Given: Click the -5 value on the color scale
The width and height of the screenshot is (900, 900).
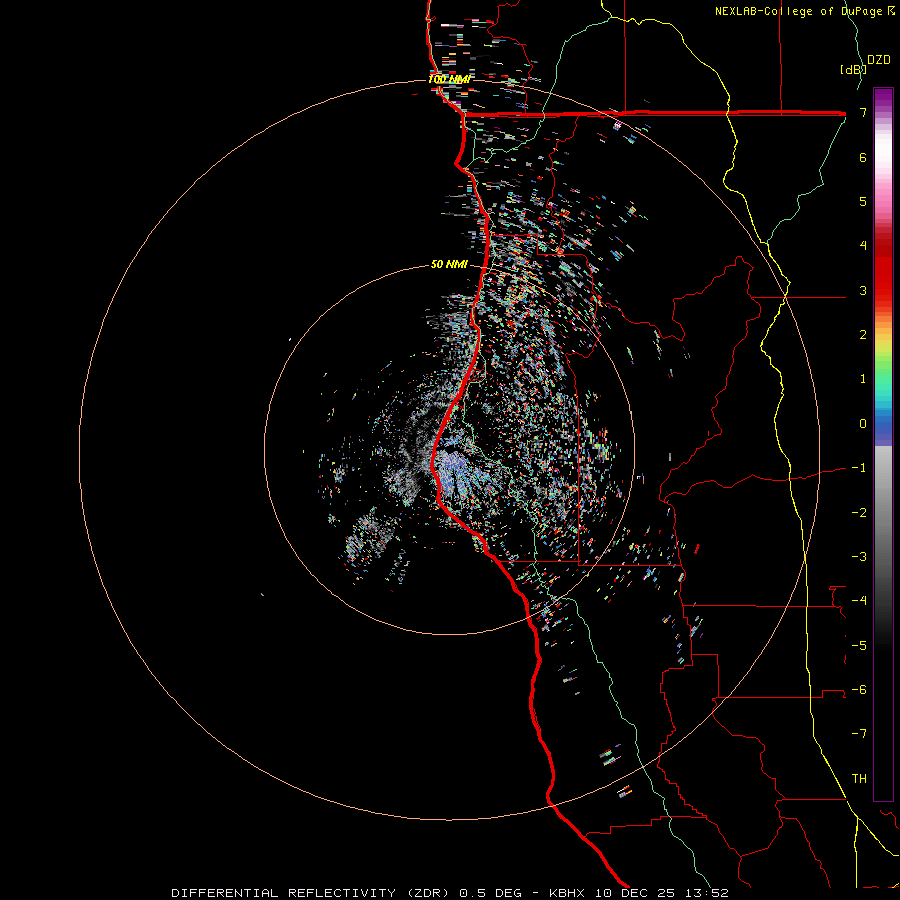Looking at the screenshot, I should pos(859,645).
